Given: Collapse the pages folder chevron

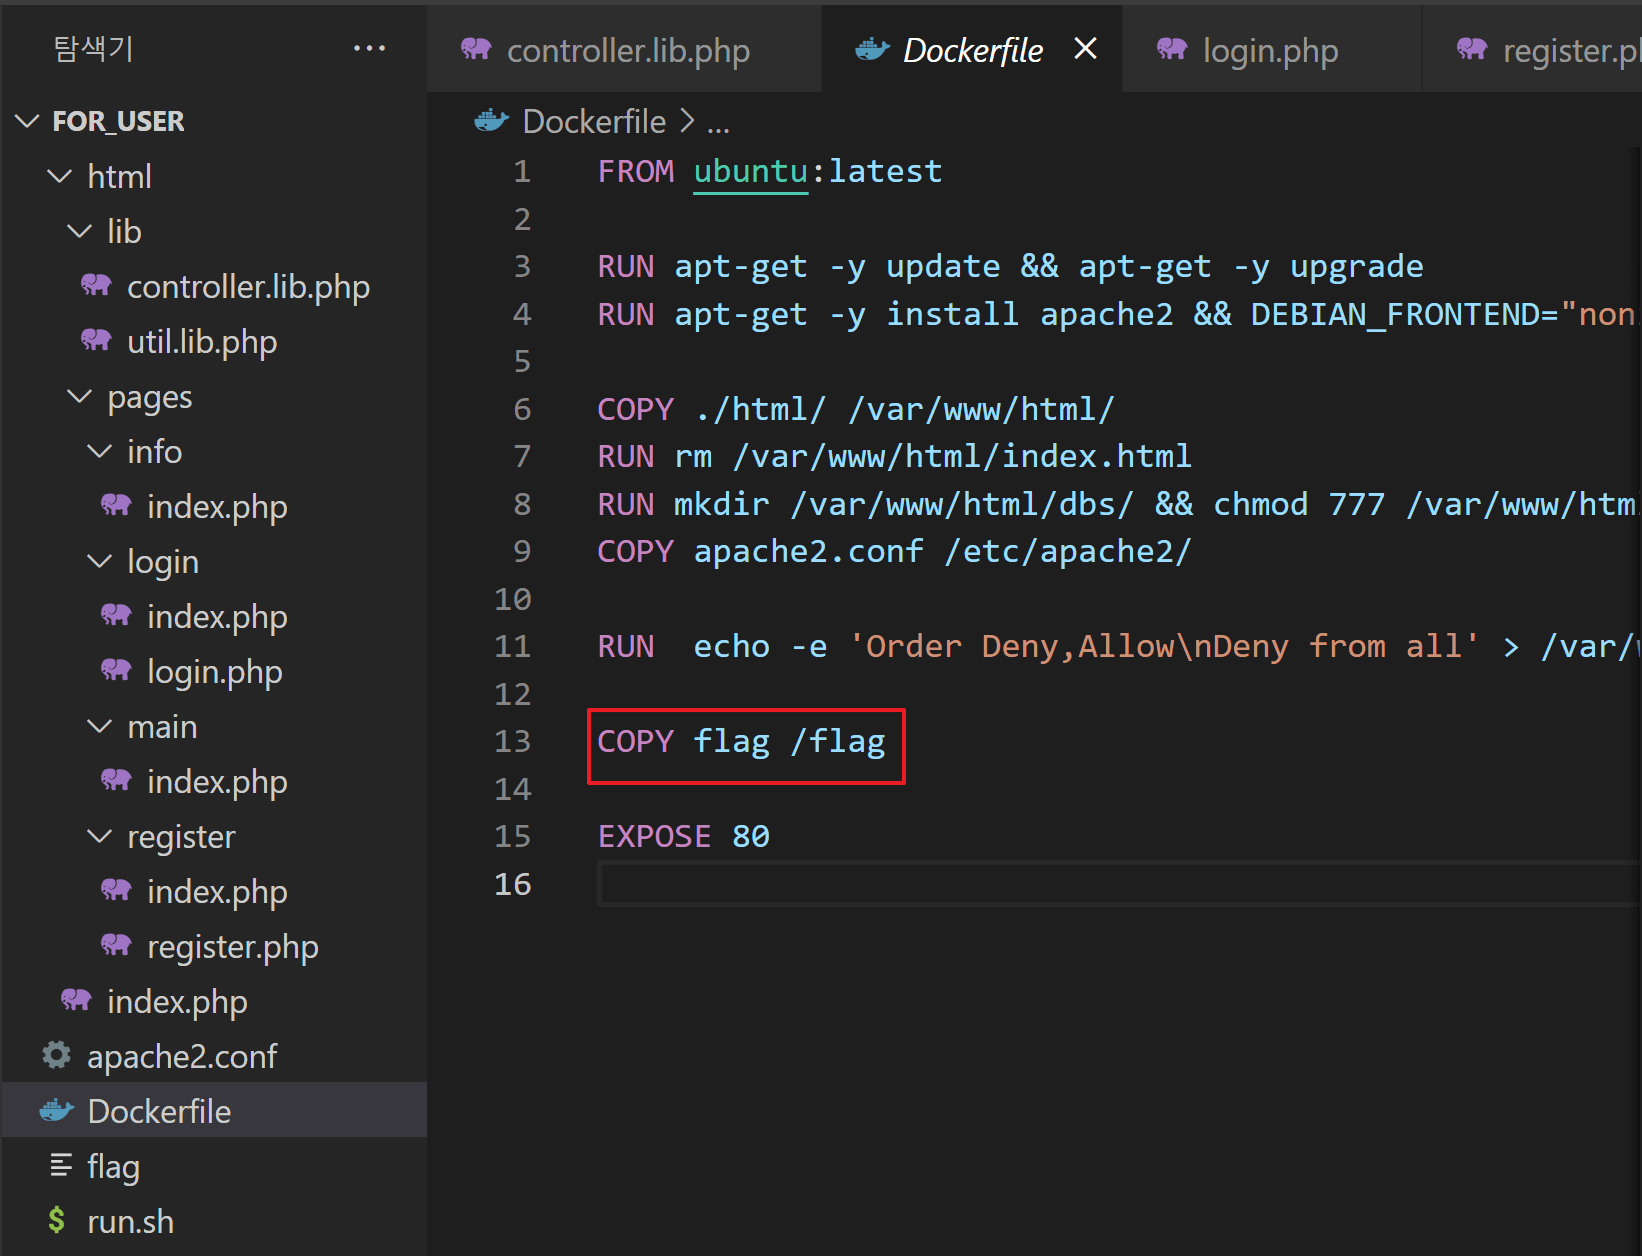Looking at the screenshot, I should tap(80, 396).
